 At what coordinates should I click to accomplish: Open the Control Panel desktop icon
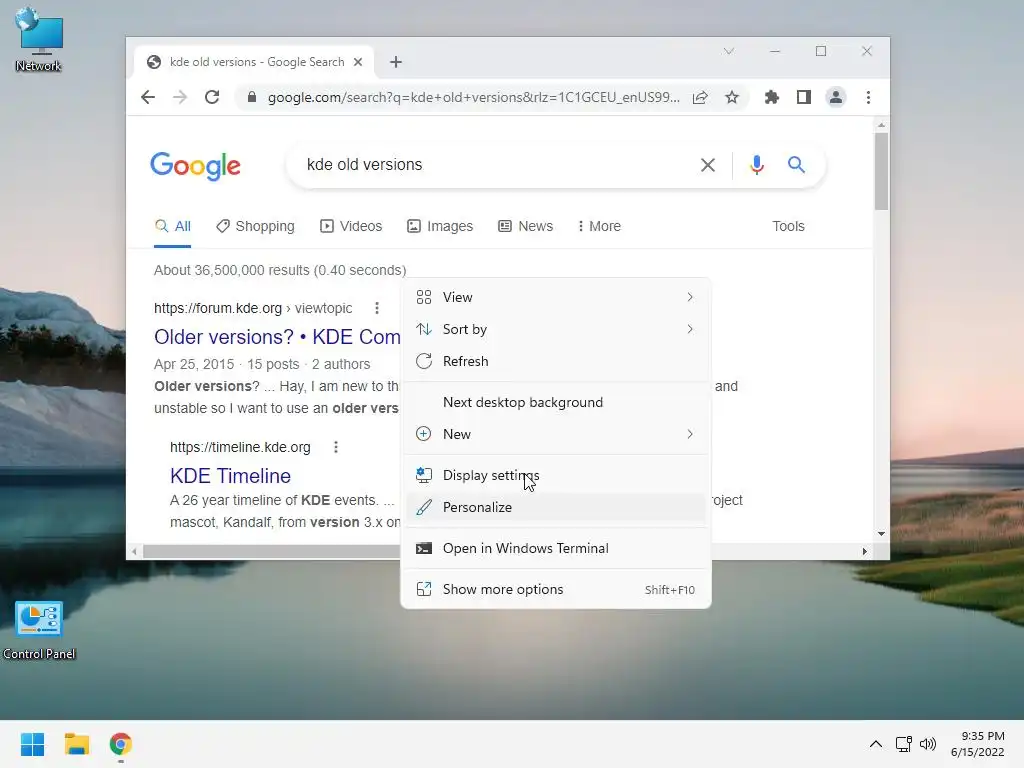[39, 630]
